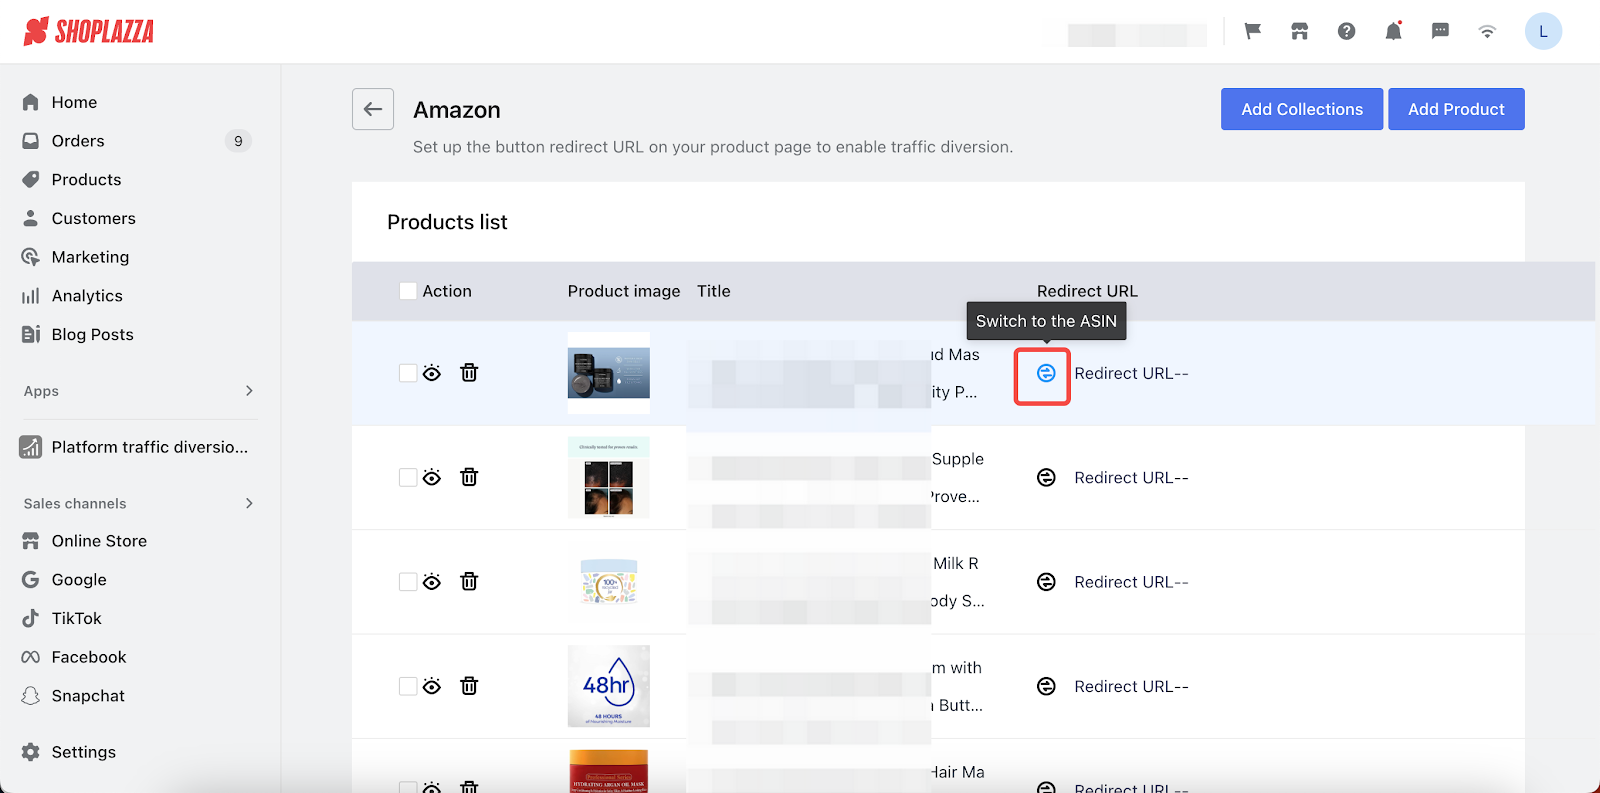The width and height of the screenshot is (1600, 793).
Task: Select the Supple product row checkbox
Action: tap(408, 478)
